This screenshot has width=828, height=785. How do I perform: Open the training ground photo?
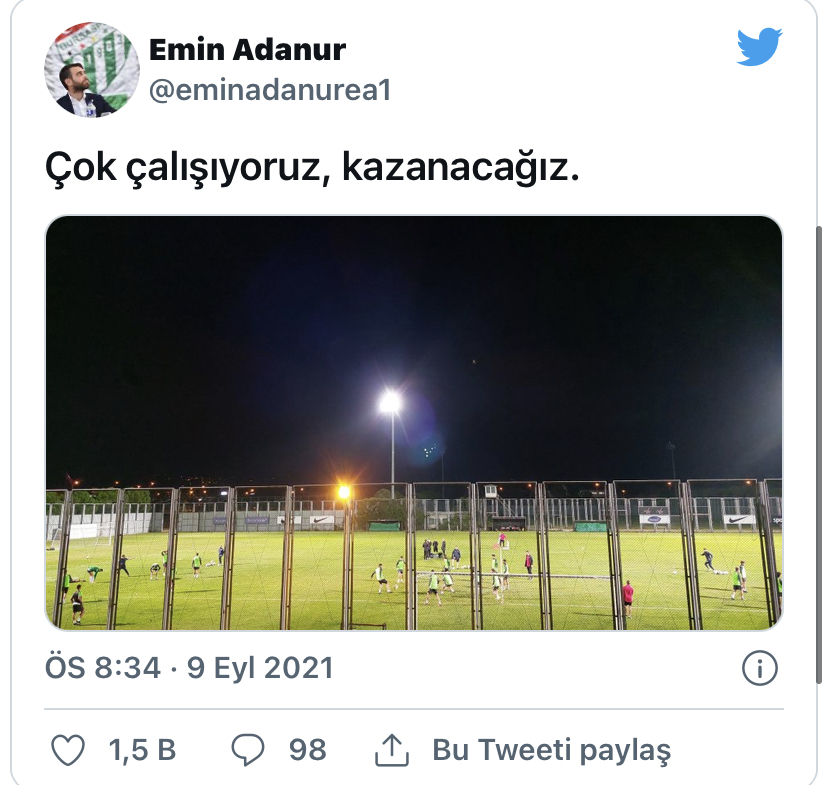414,422
